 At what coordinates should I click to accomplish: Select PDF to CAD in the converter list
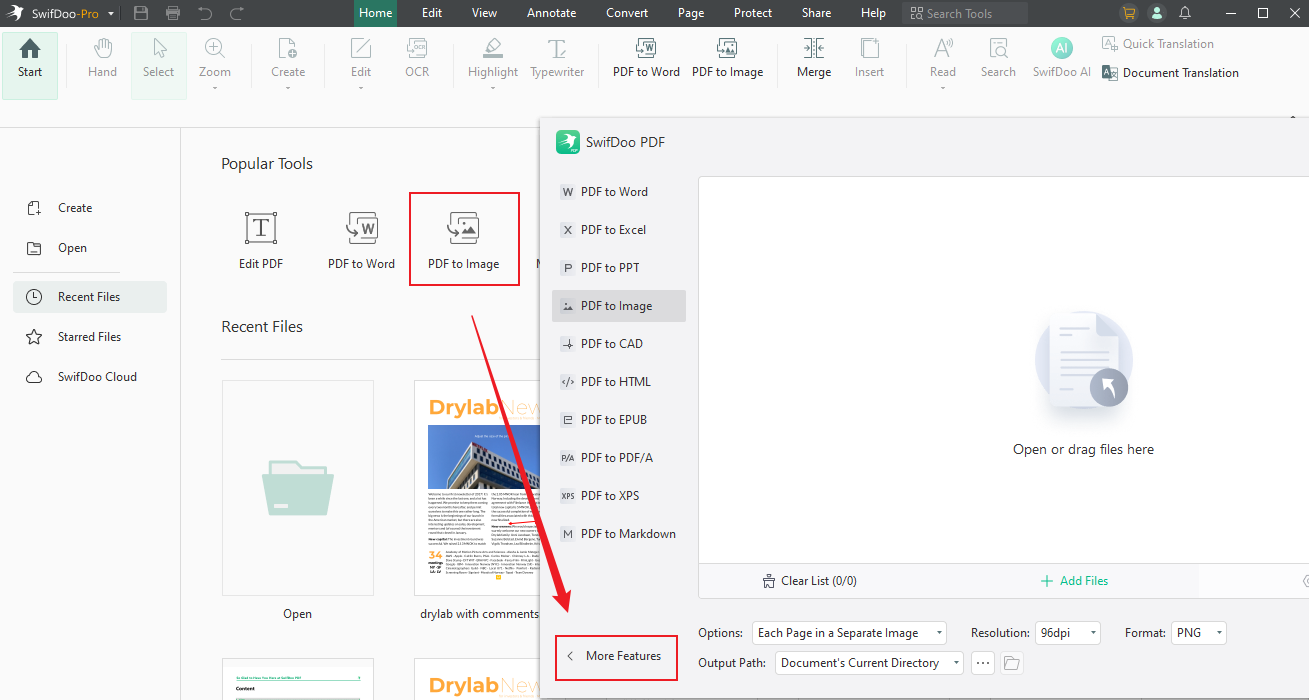click(x=617, y=343)
